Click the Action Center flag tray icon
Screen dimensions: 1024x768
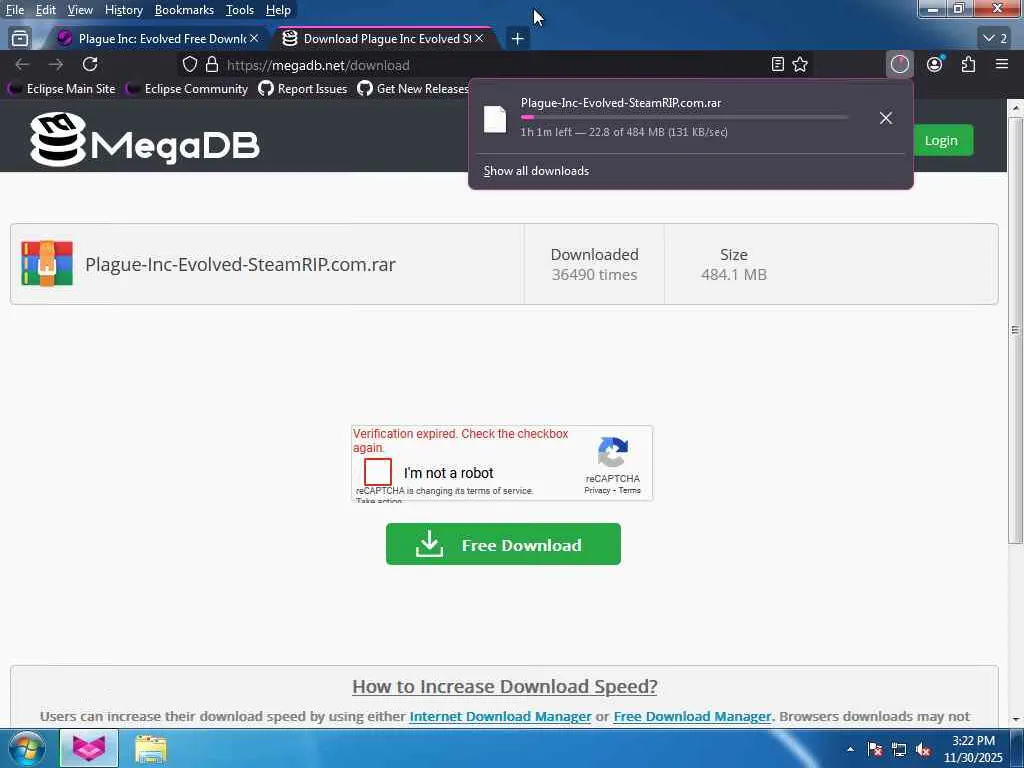coord(875,749)
